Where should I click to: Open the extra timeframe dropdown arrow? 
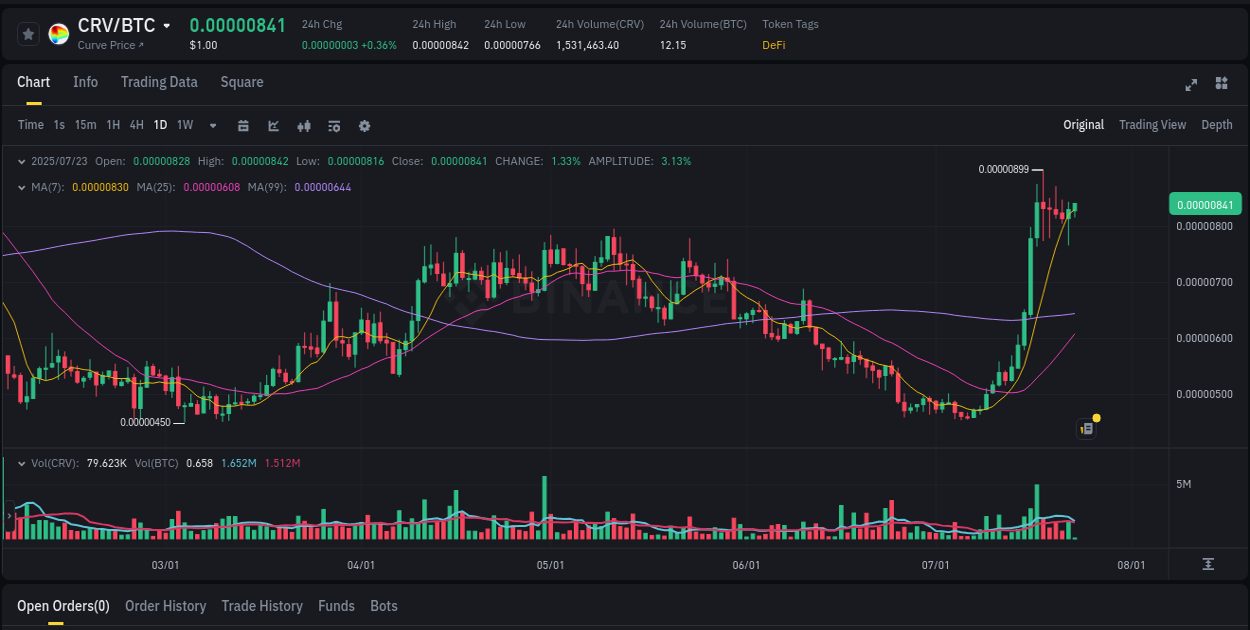pos(212,126)
